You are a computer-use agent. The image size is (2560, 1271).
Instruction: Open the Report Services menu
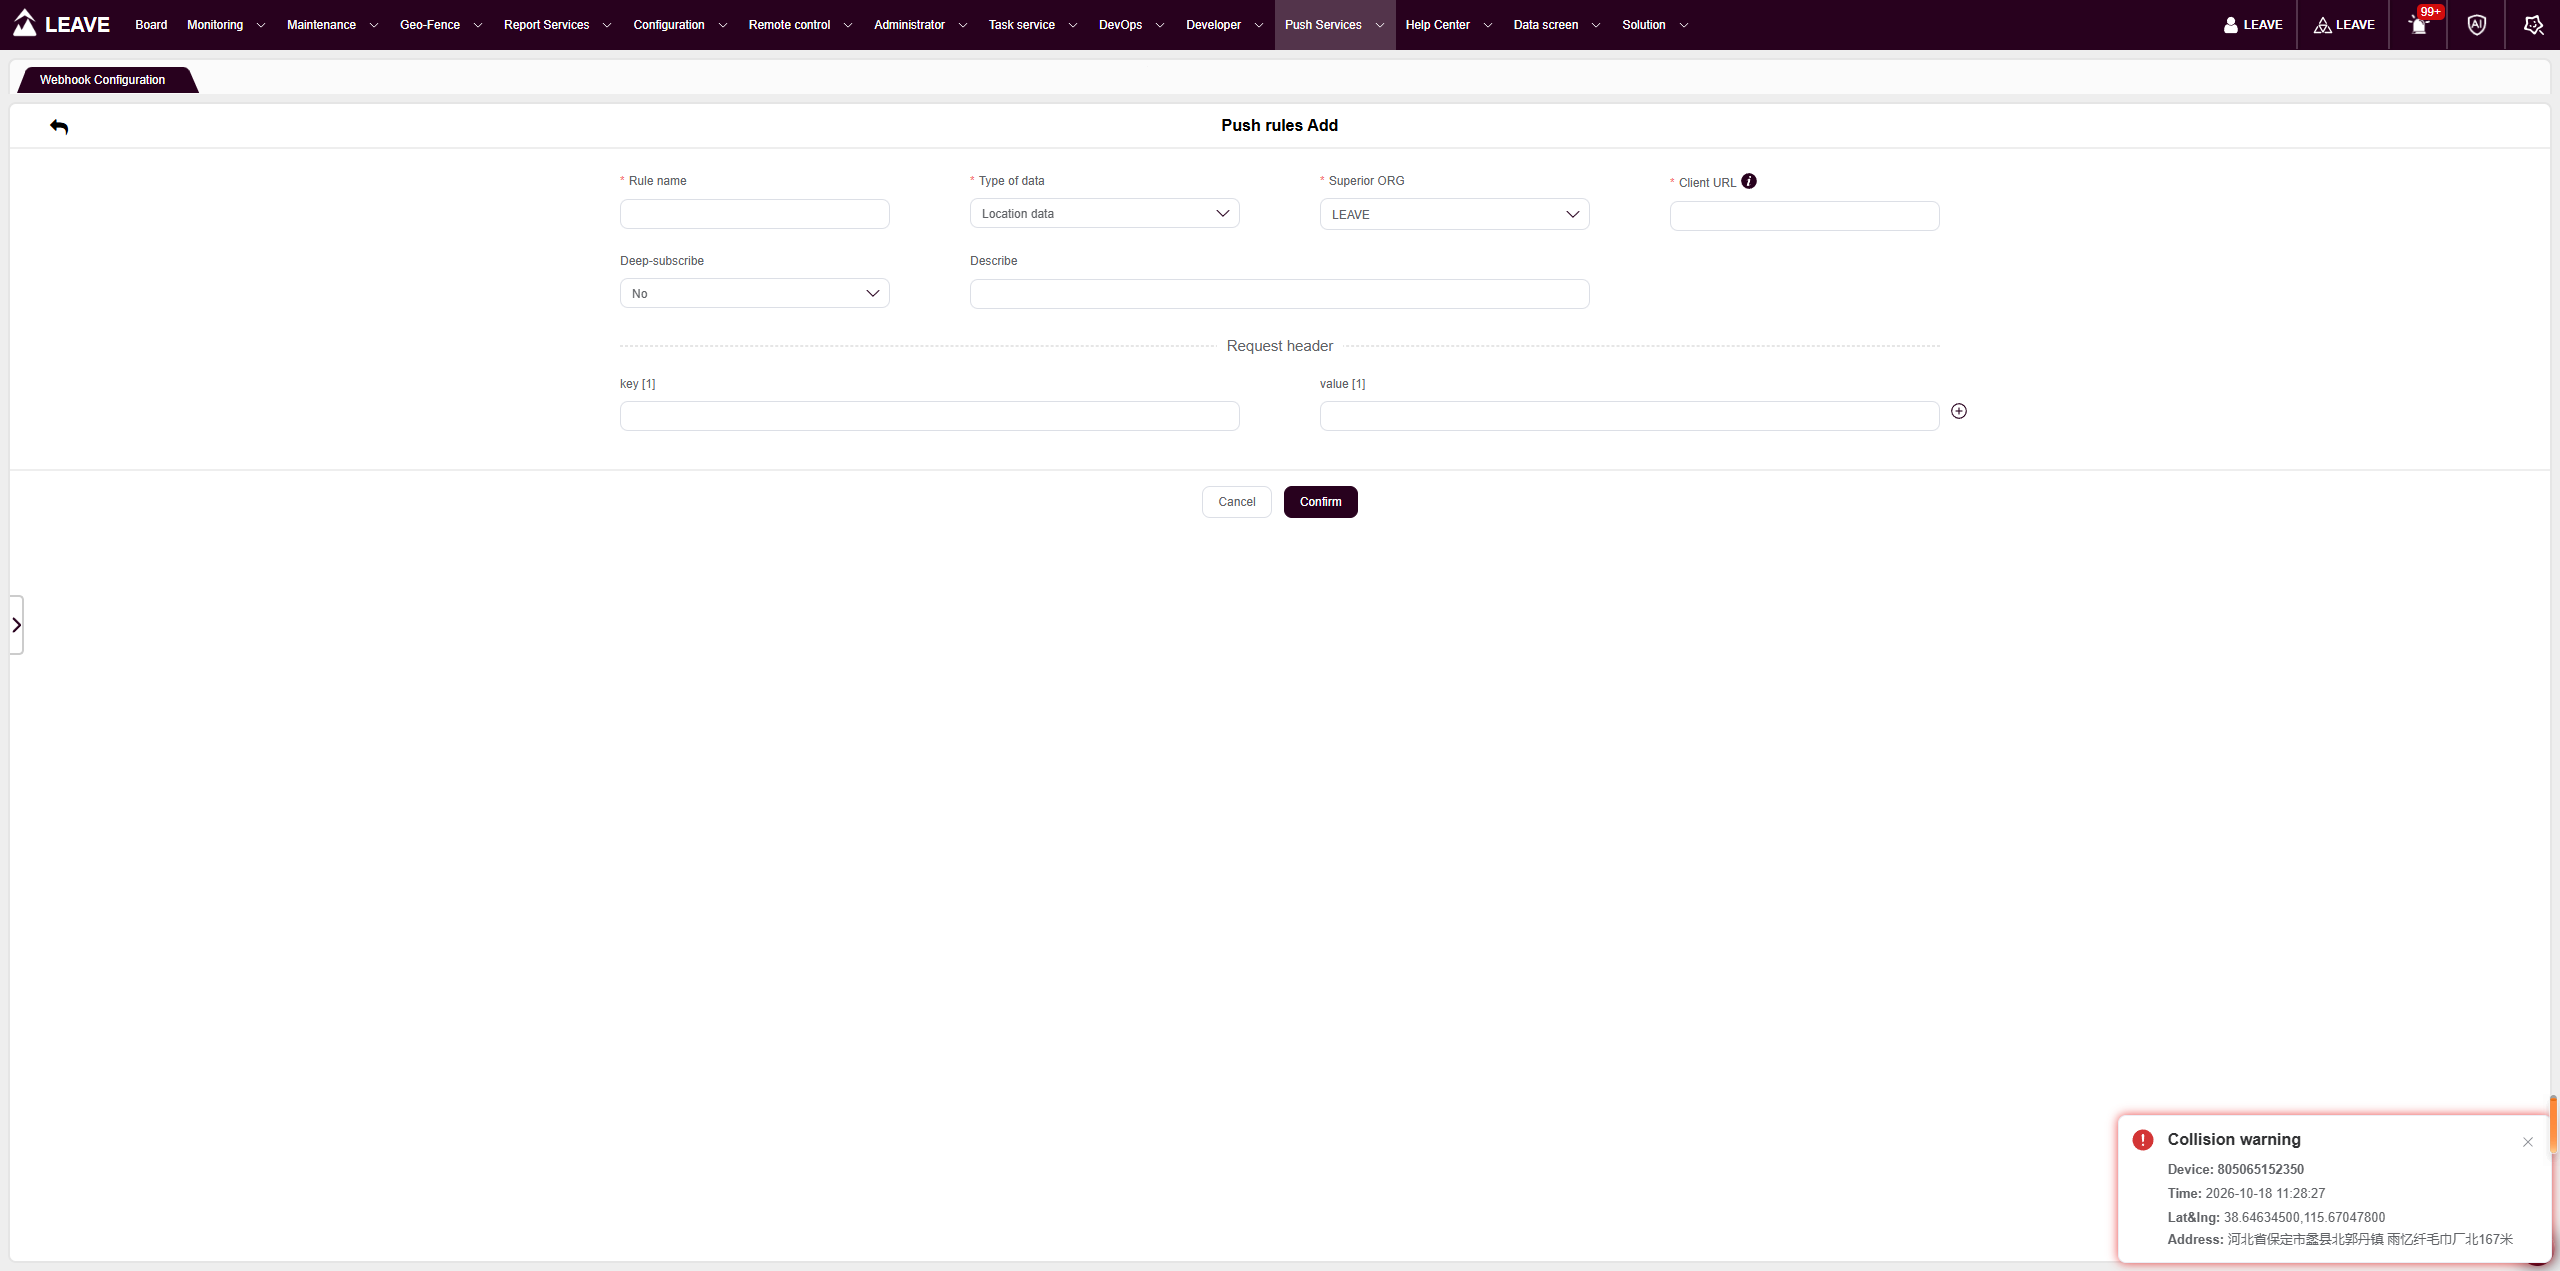coord(557,25)
